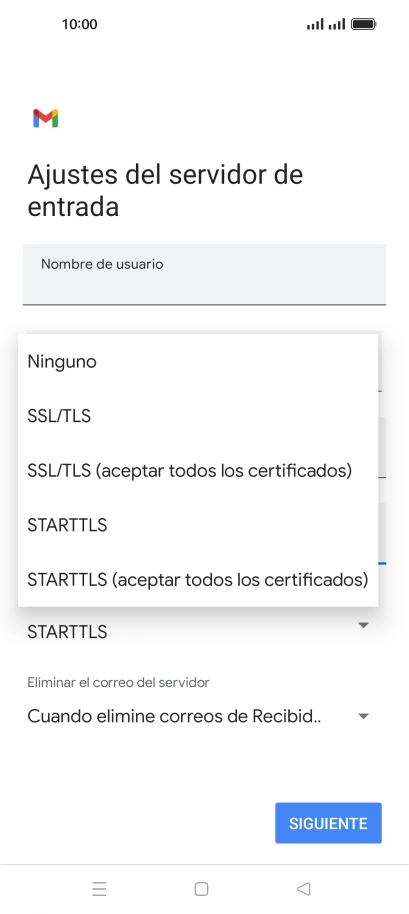Check the battery icon in the status bar
Viewport: 409px width, 914px height.
click(x=364, y=24)
